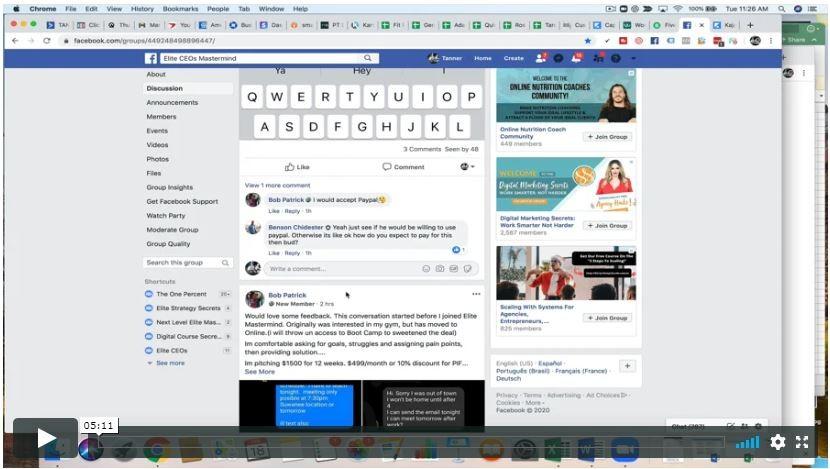Set the video player volume with the blue bars
Image resolution: width=830 pixels, height=469 pixels.
[748, 441]
